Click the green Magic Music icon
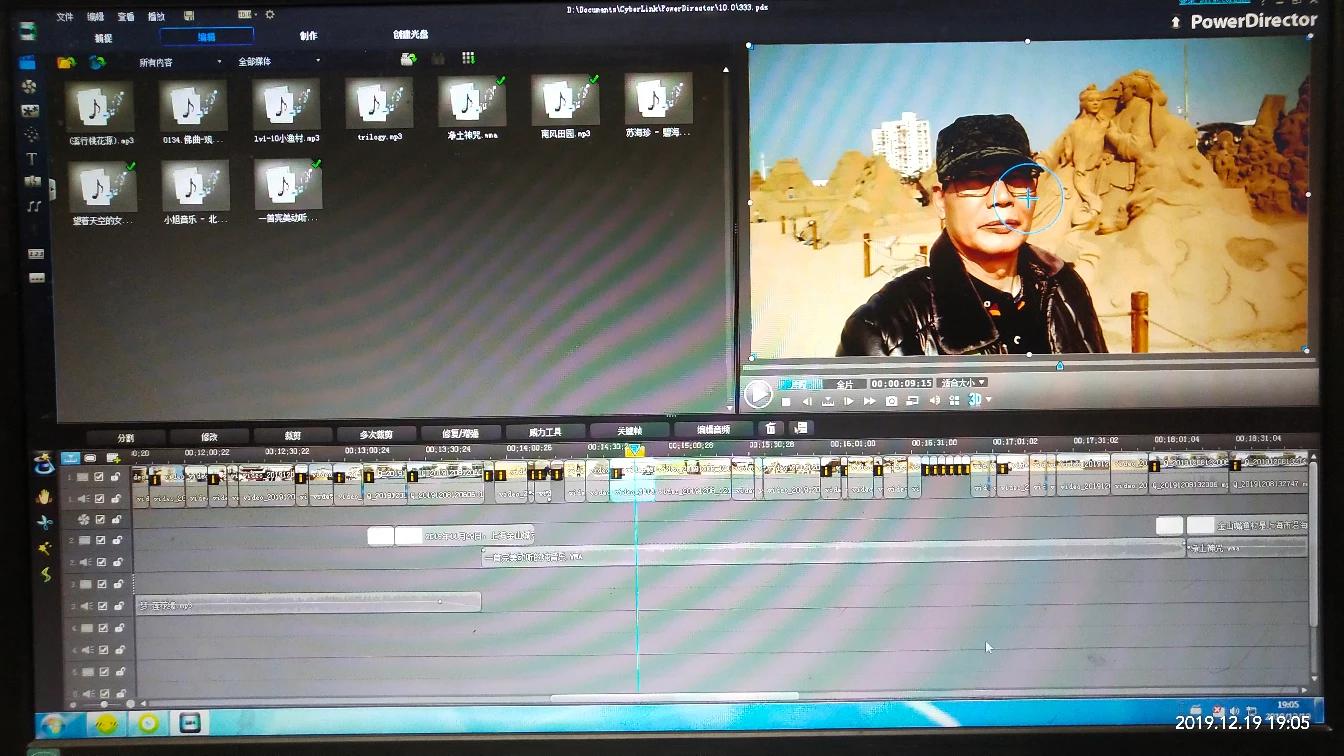This screenshot has width=1344, height=756. 46,574
